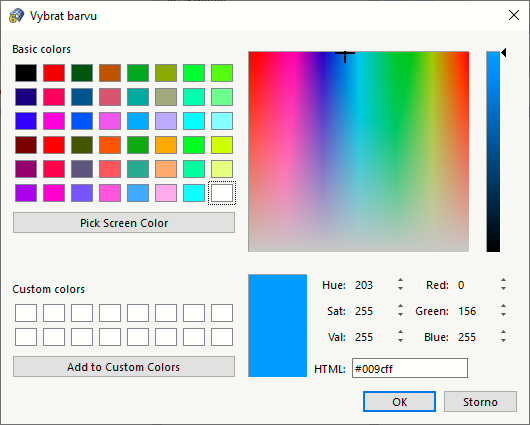Click the application icon in the title bar
The height and width of the screenshot is (425, 530).
tap(16, 16)
